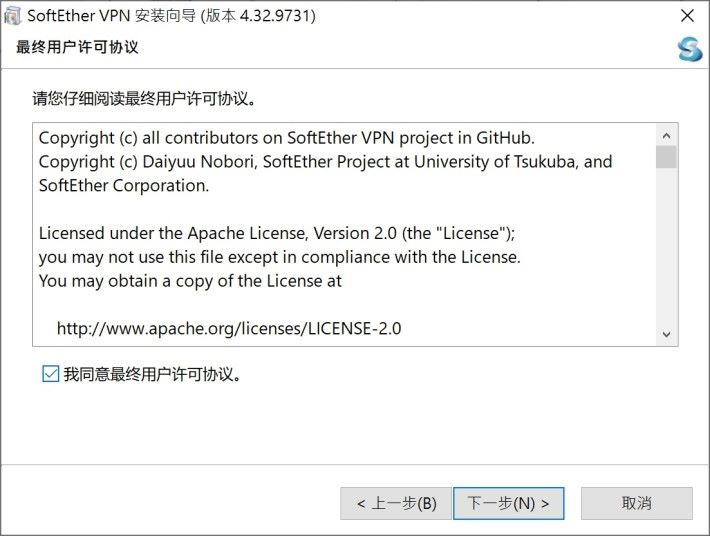The image size is (710, 536).
Task: Click the You may obtain a copy line
Action: (190, 281)
